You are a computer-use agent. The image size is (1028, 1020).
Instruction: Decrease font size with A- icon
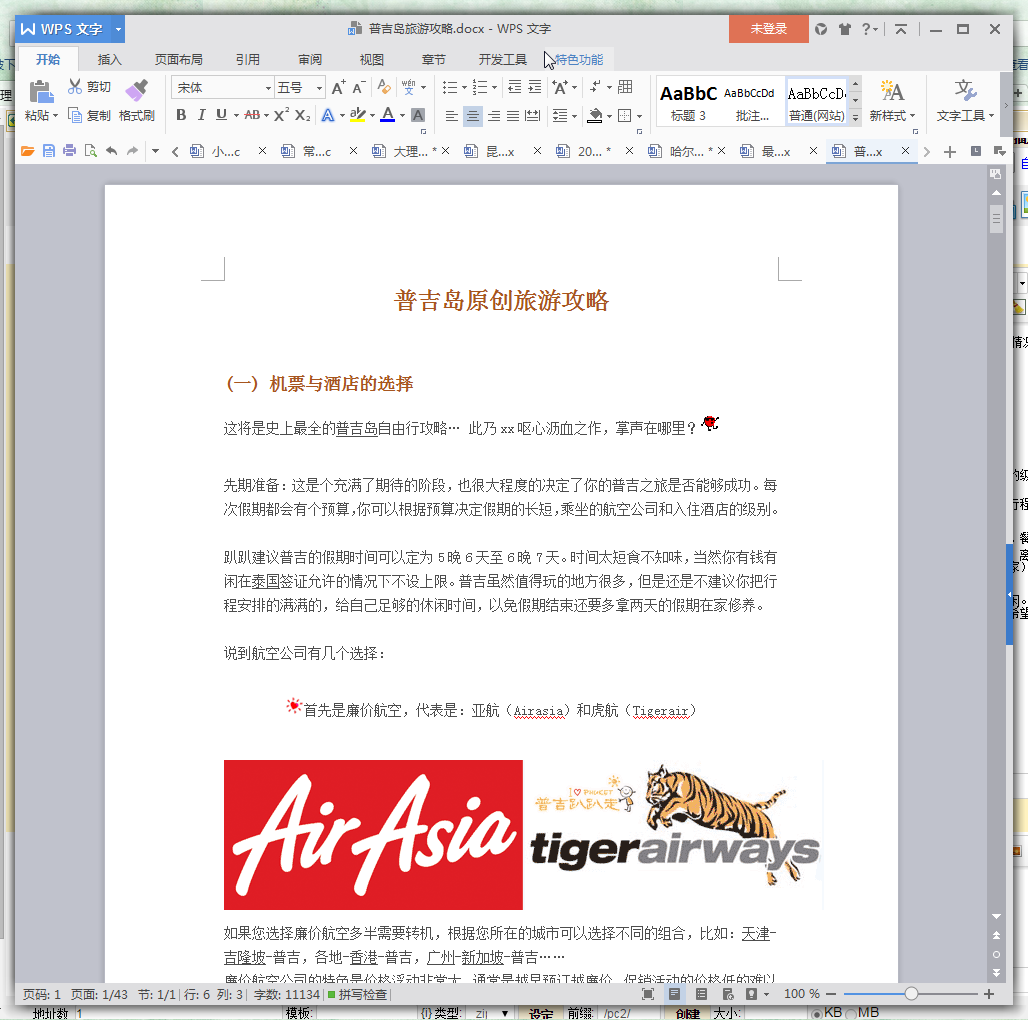[359, 87]
